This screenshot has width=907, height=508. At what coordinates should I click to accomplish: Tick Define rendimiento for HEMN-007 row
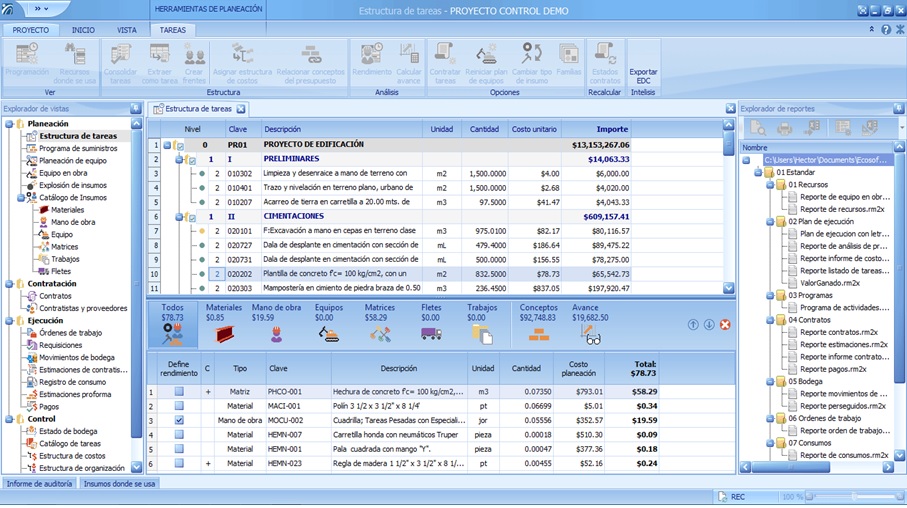[179, 435]
